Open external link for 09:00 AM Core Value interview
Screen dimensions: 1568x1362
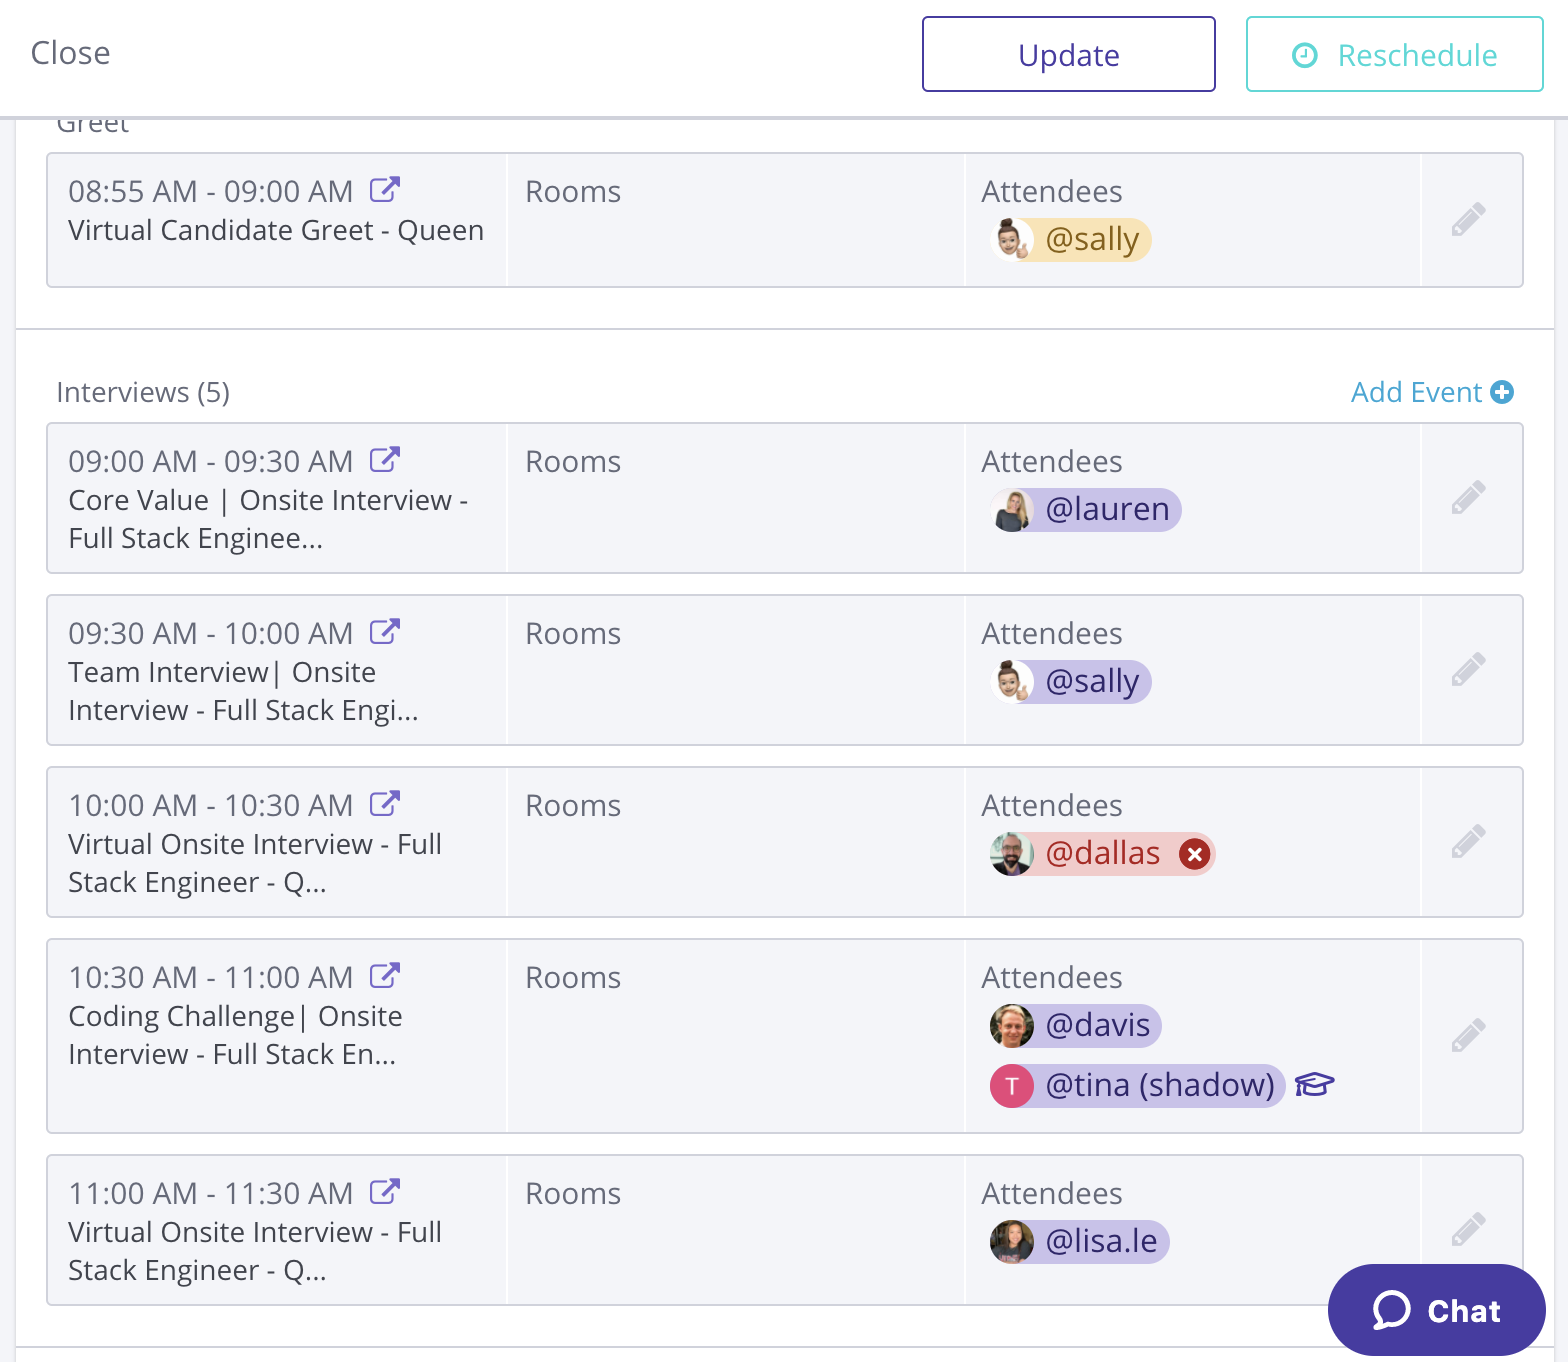click(x=385, y=459)
